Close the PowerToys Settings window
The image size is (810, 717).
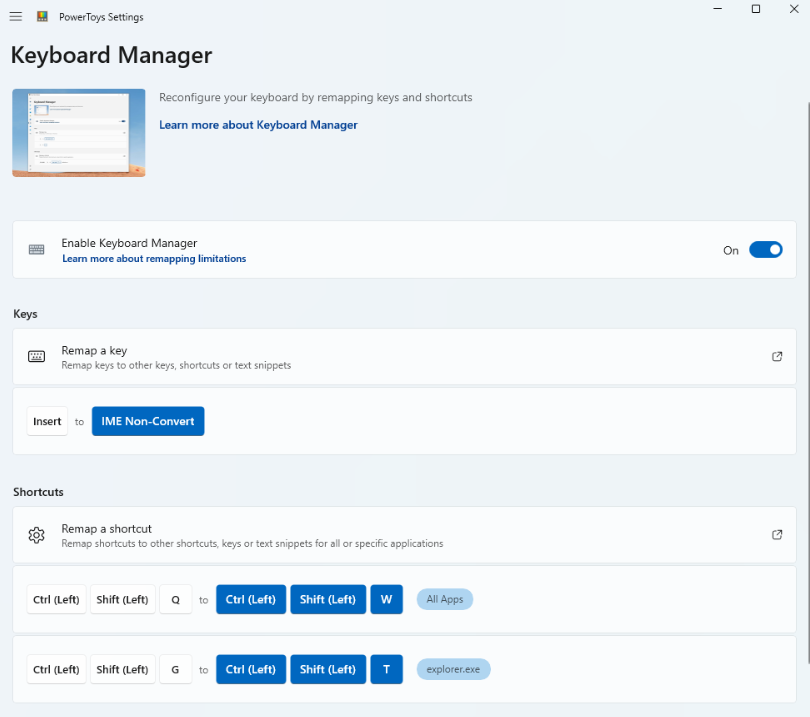pyautogui.click(x=795, y=9)
